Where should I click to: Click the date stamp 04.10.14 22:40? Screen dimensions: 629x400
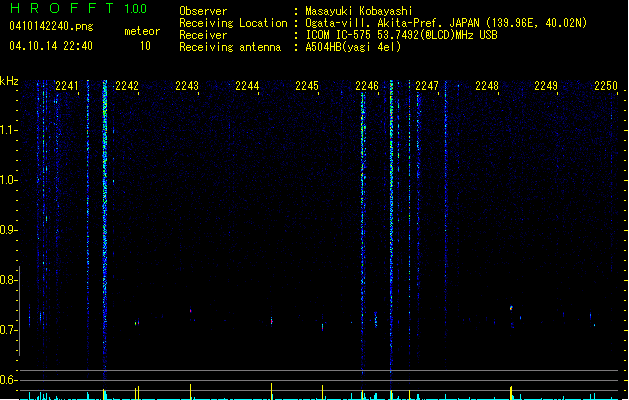click(51, 46)
